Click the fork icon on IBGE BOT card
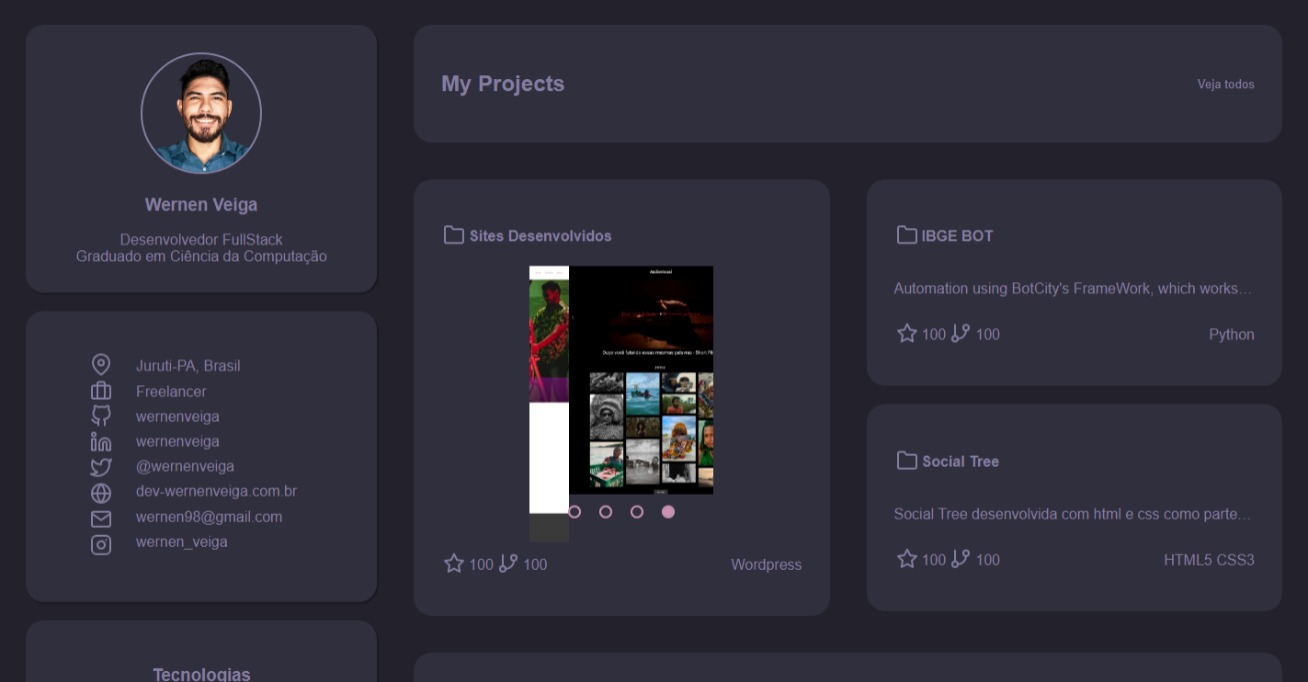 pos(960,333)
